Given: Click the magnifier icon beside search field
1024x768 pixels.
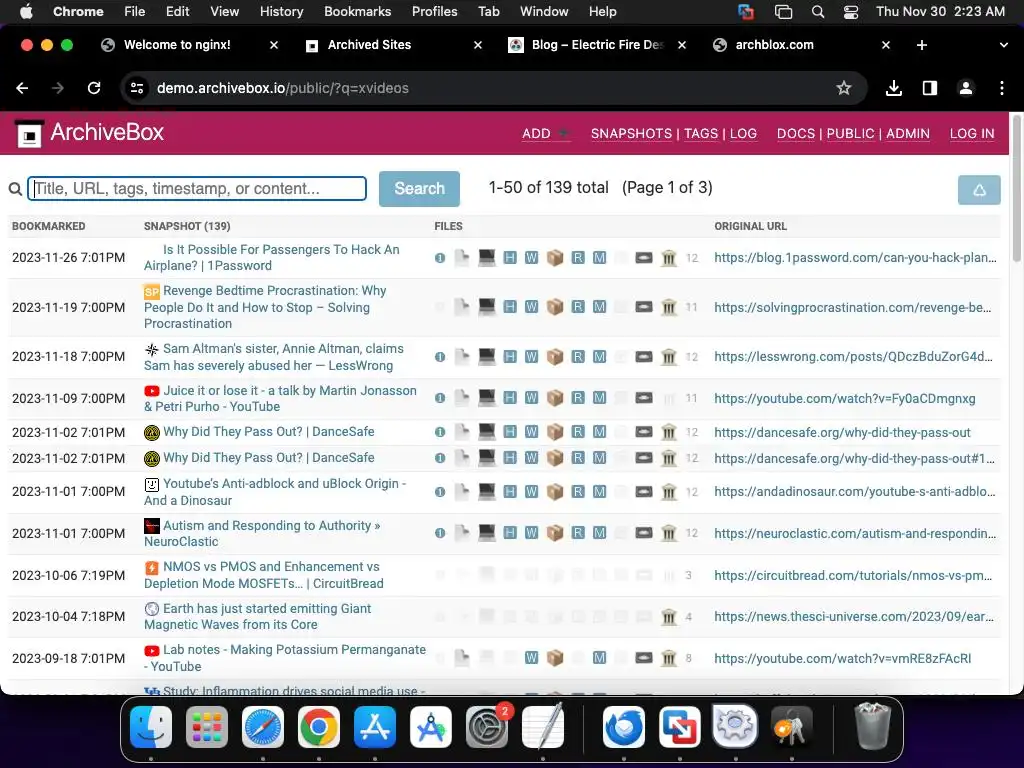Looking at the screenshot, I should (15, 189).
